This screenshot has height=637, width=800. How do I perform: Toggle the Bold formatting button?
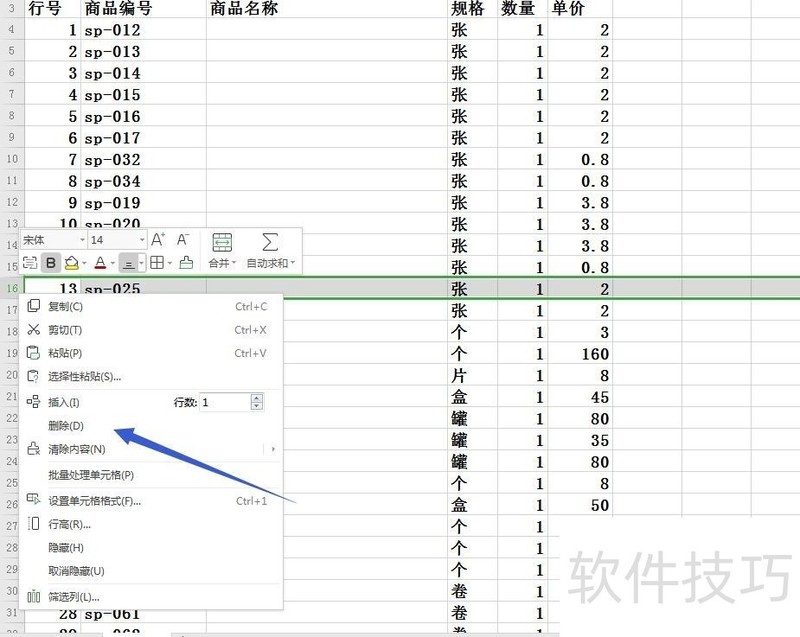tap(51, 263)
